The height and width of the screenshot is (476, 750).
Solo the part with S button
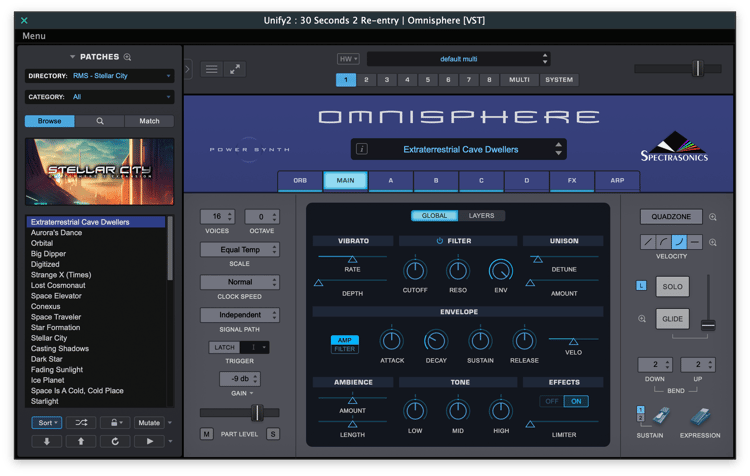[273, 434]
